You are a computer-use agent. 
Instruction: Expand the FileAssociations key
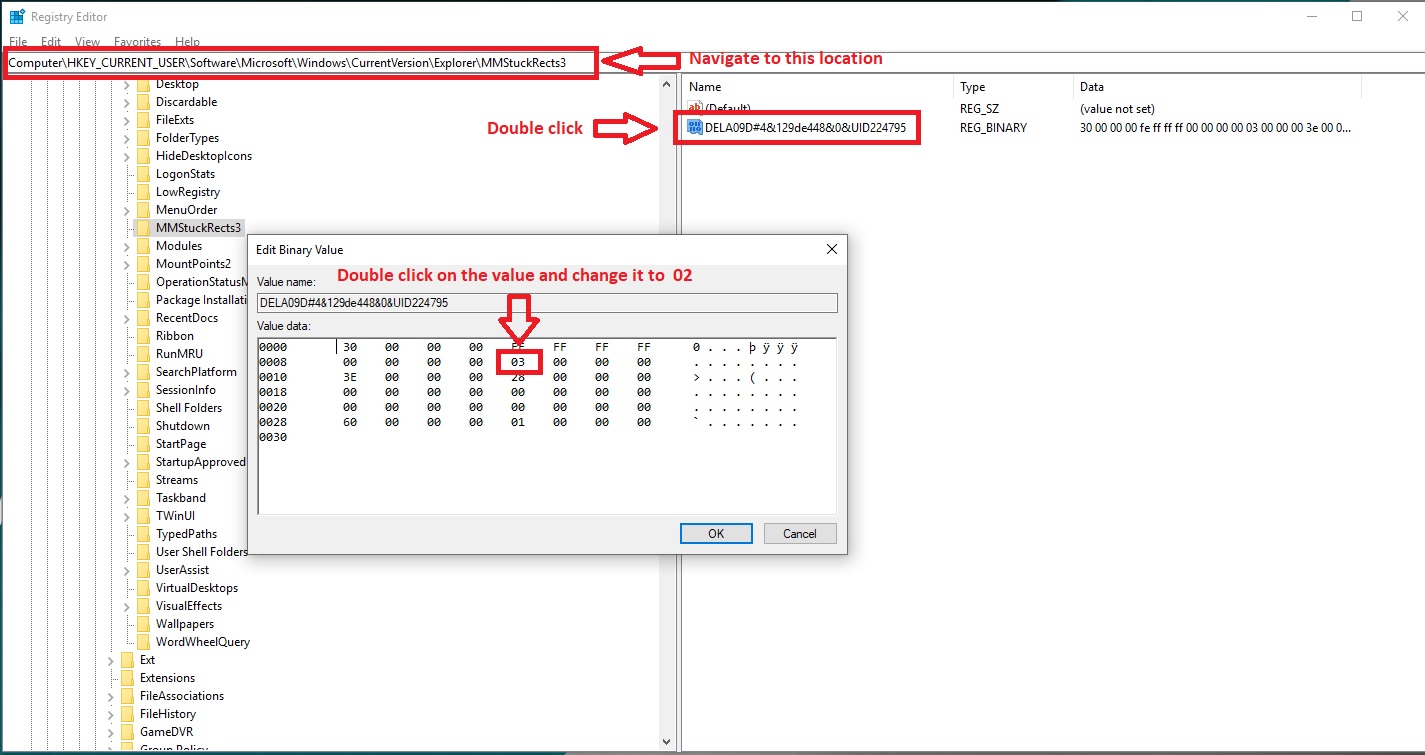coord(111,696)
